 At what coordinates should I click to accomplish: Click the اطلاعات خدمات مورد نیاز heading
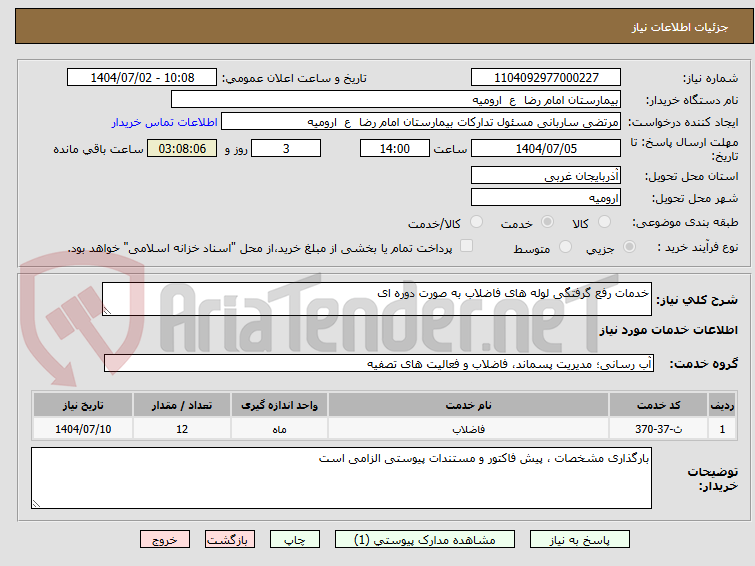coord(668,330)
